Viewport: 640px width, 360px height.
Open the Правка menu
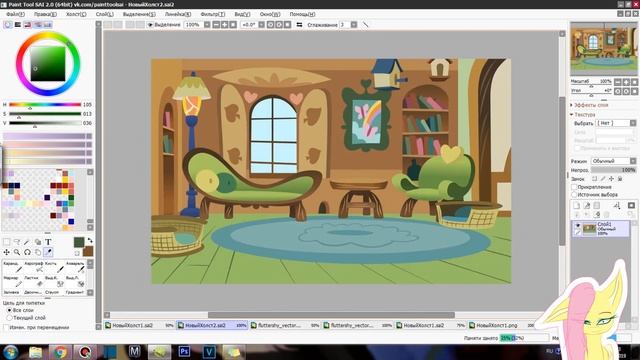coord(45,14)
